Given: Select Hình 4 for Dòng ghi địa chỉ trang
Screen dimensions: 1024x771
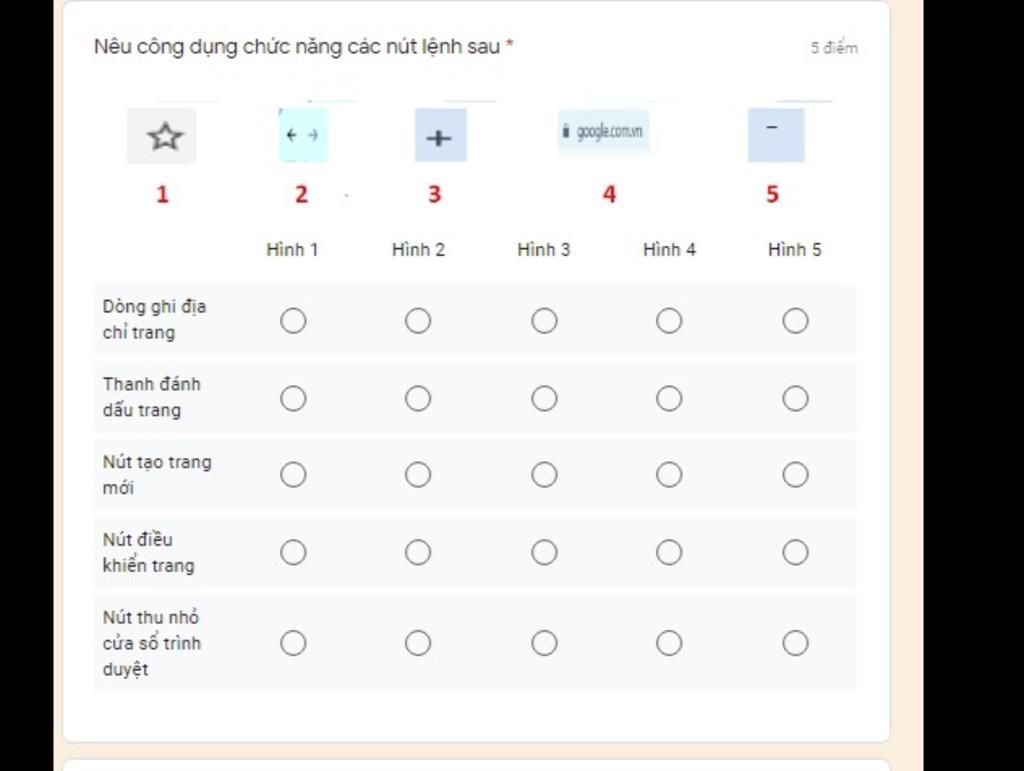Looking at the screenshot, I should 669,321.
